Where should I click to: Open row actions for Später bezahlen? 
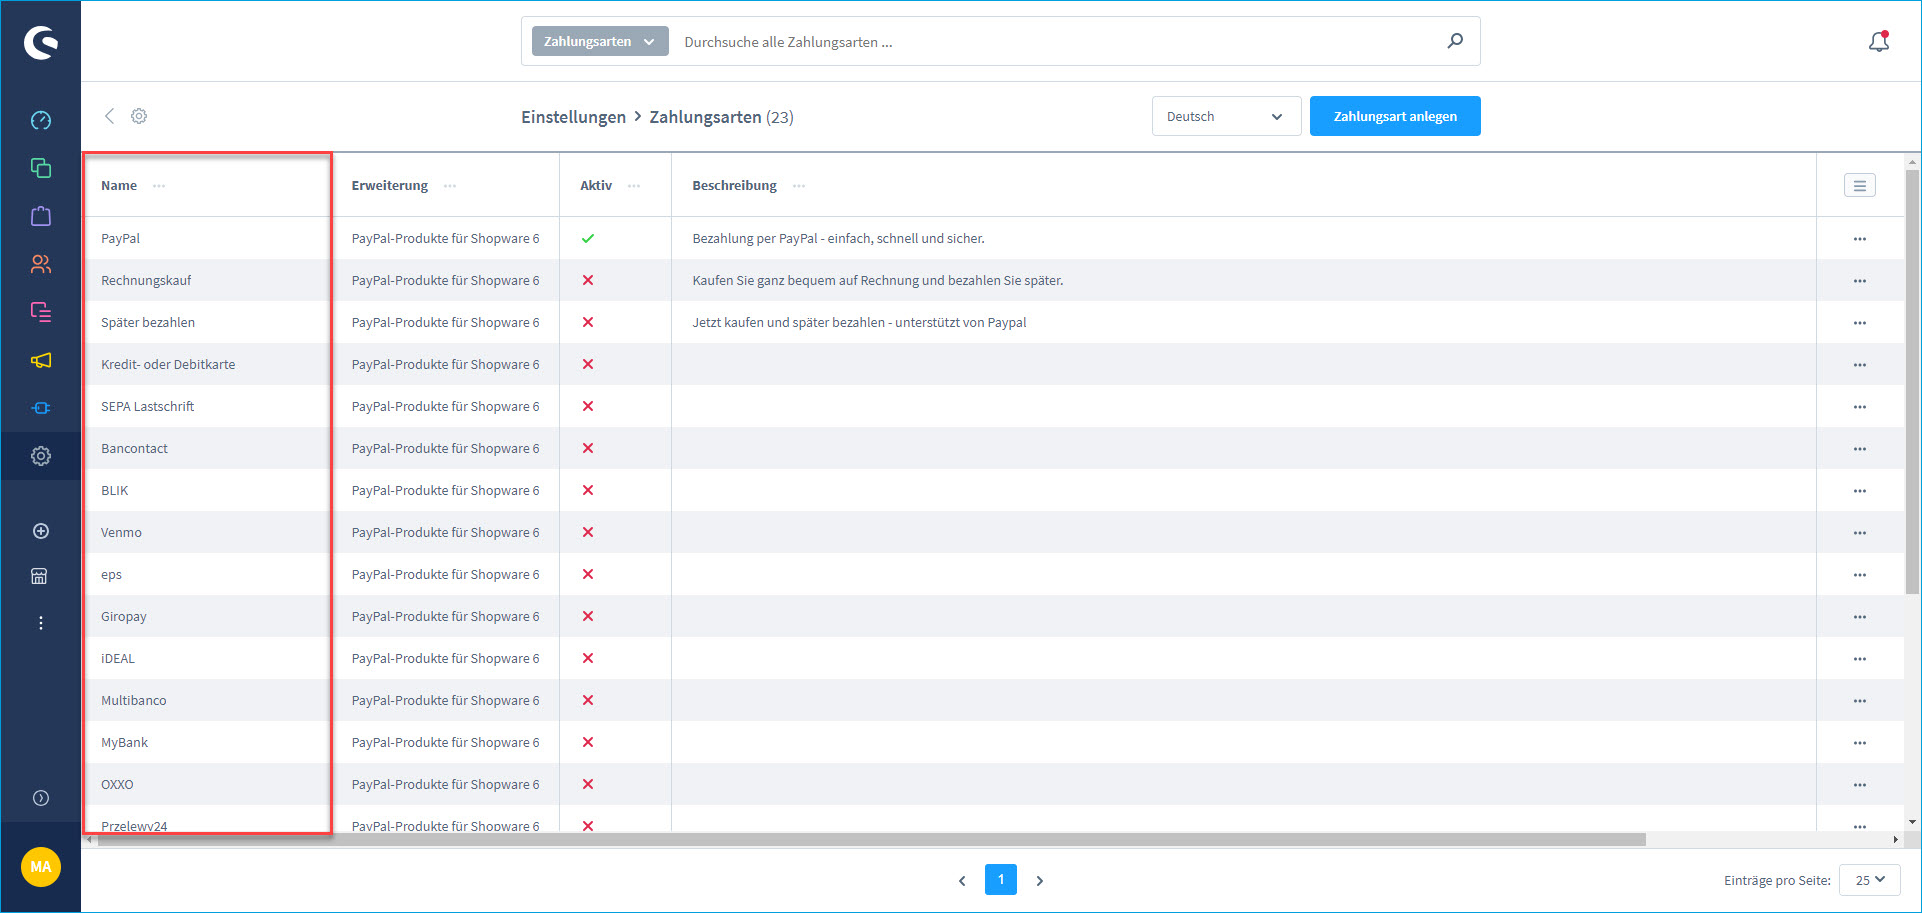pyautogui.click(x=1860, y=323)
